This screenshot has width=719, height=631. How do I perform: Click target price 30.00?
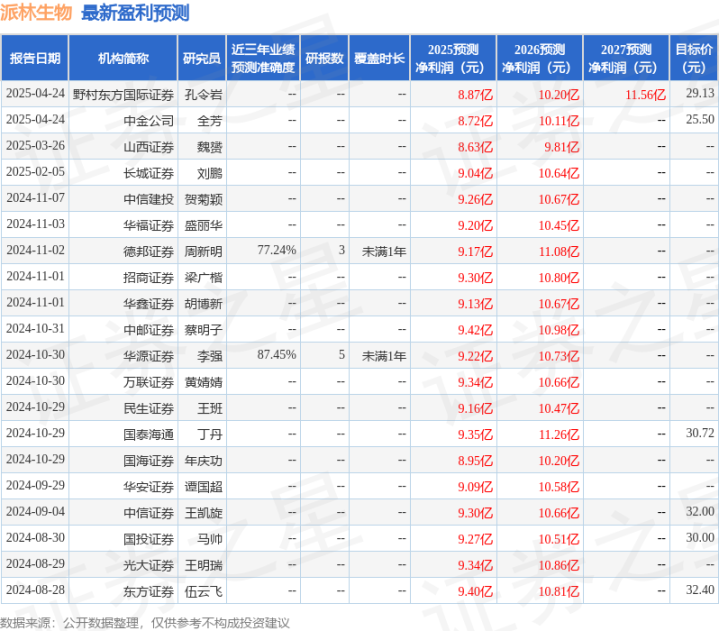(700, 537)
